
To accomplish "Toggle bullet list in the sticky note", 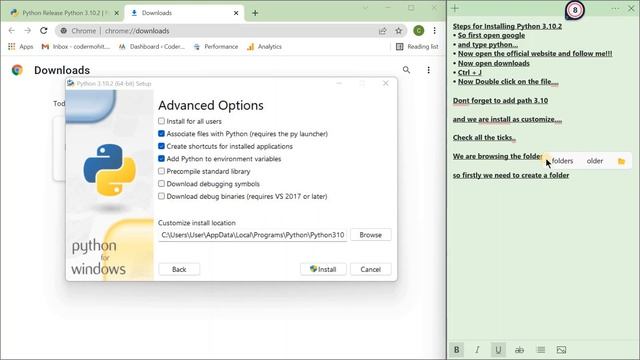I will point(541,350).
